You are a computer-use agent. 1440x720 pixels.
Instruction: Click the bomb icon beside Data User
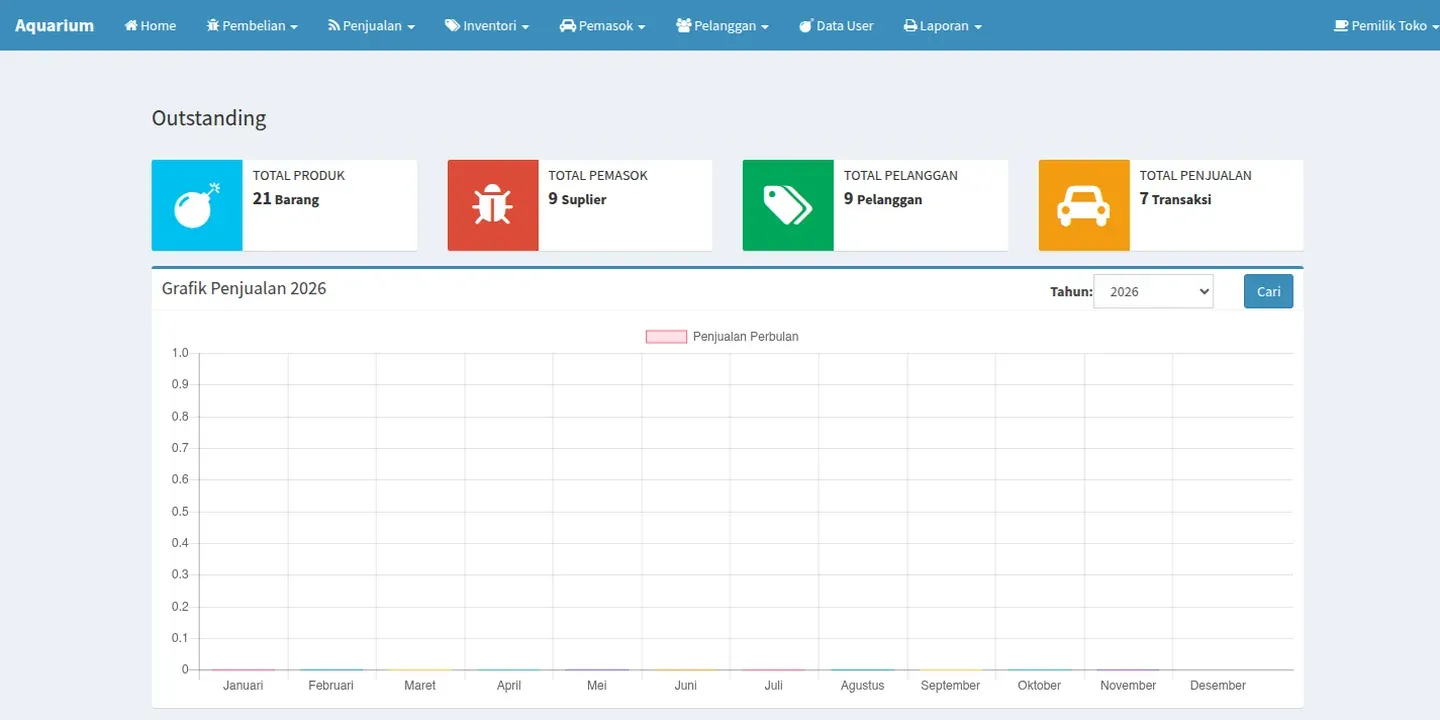point(806,26)
